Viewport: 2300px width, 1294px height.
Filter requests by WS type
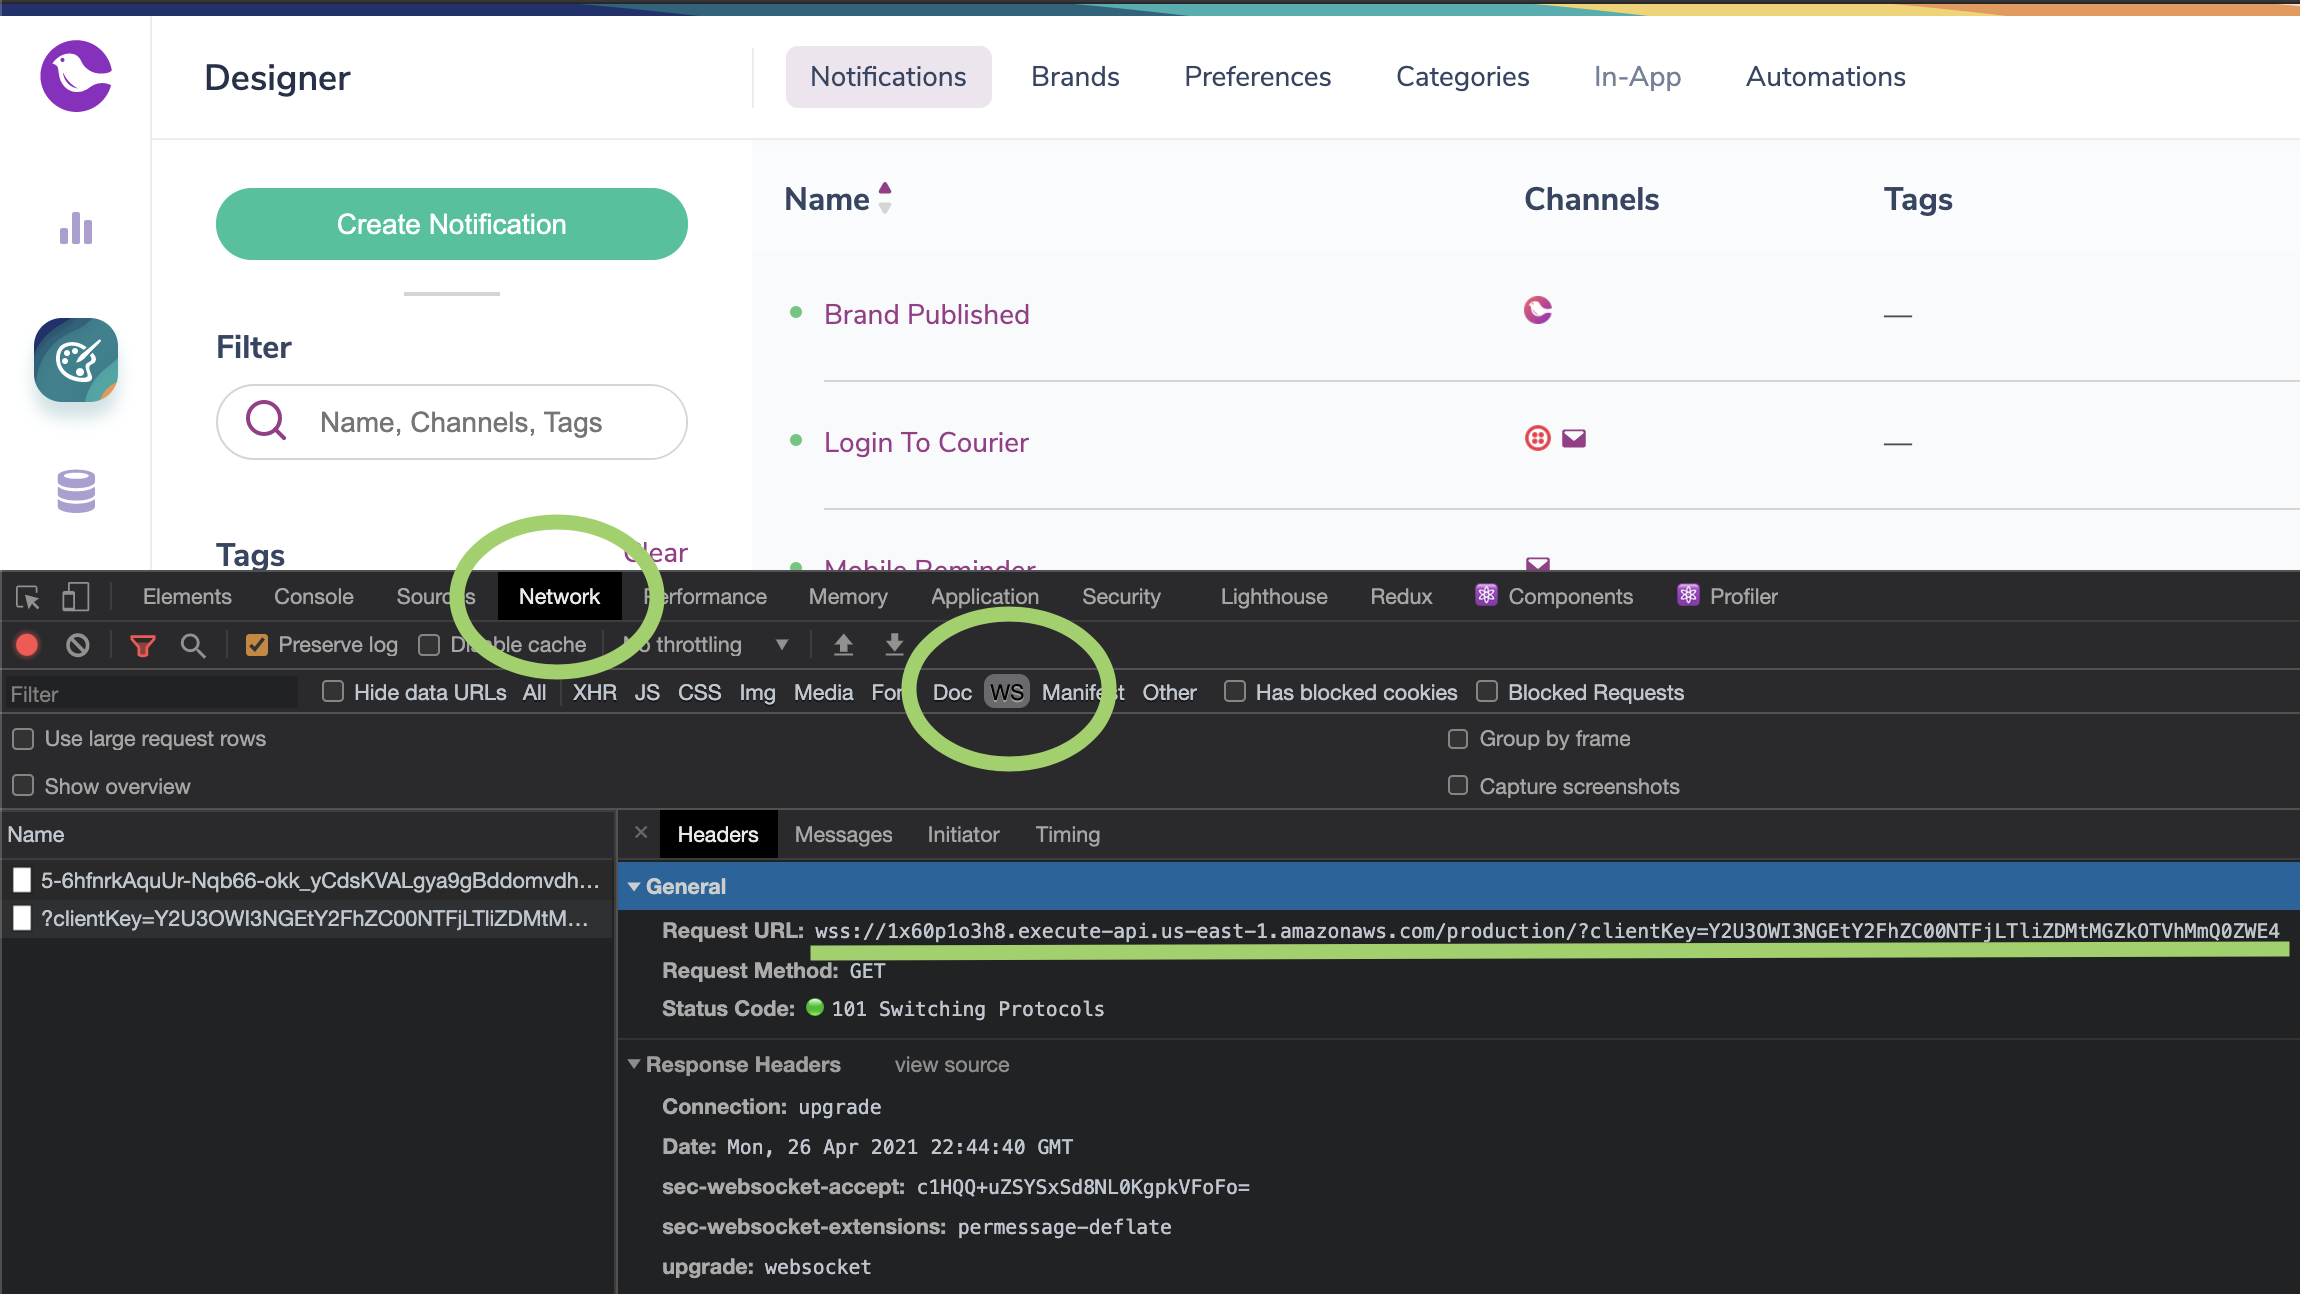[x=1007, y=692]
